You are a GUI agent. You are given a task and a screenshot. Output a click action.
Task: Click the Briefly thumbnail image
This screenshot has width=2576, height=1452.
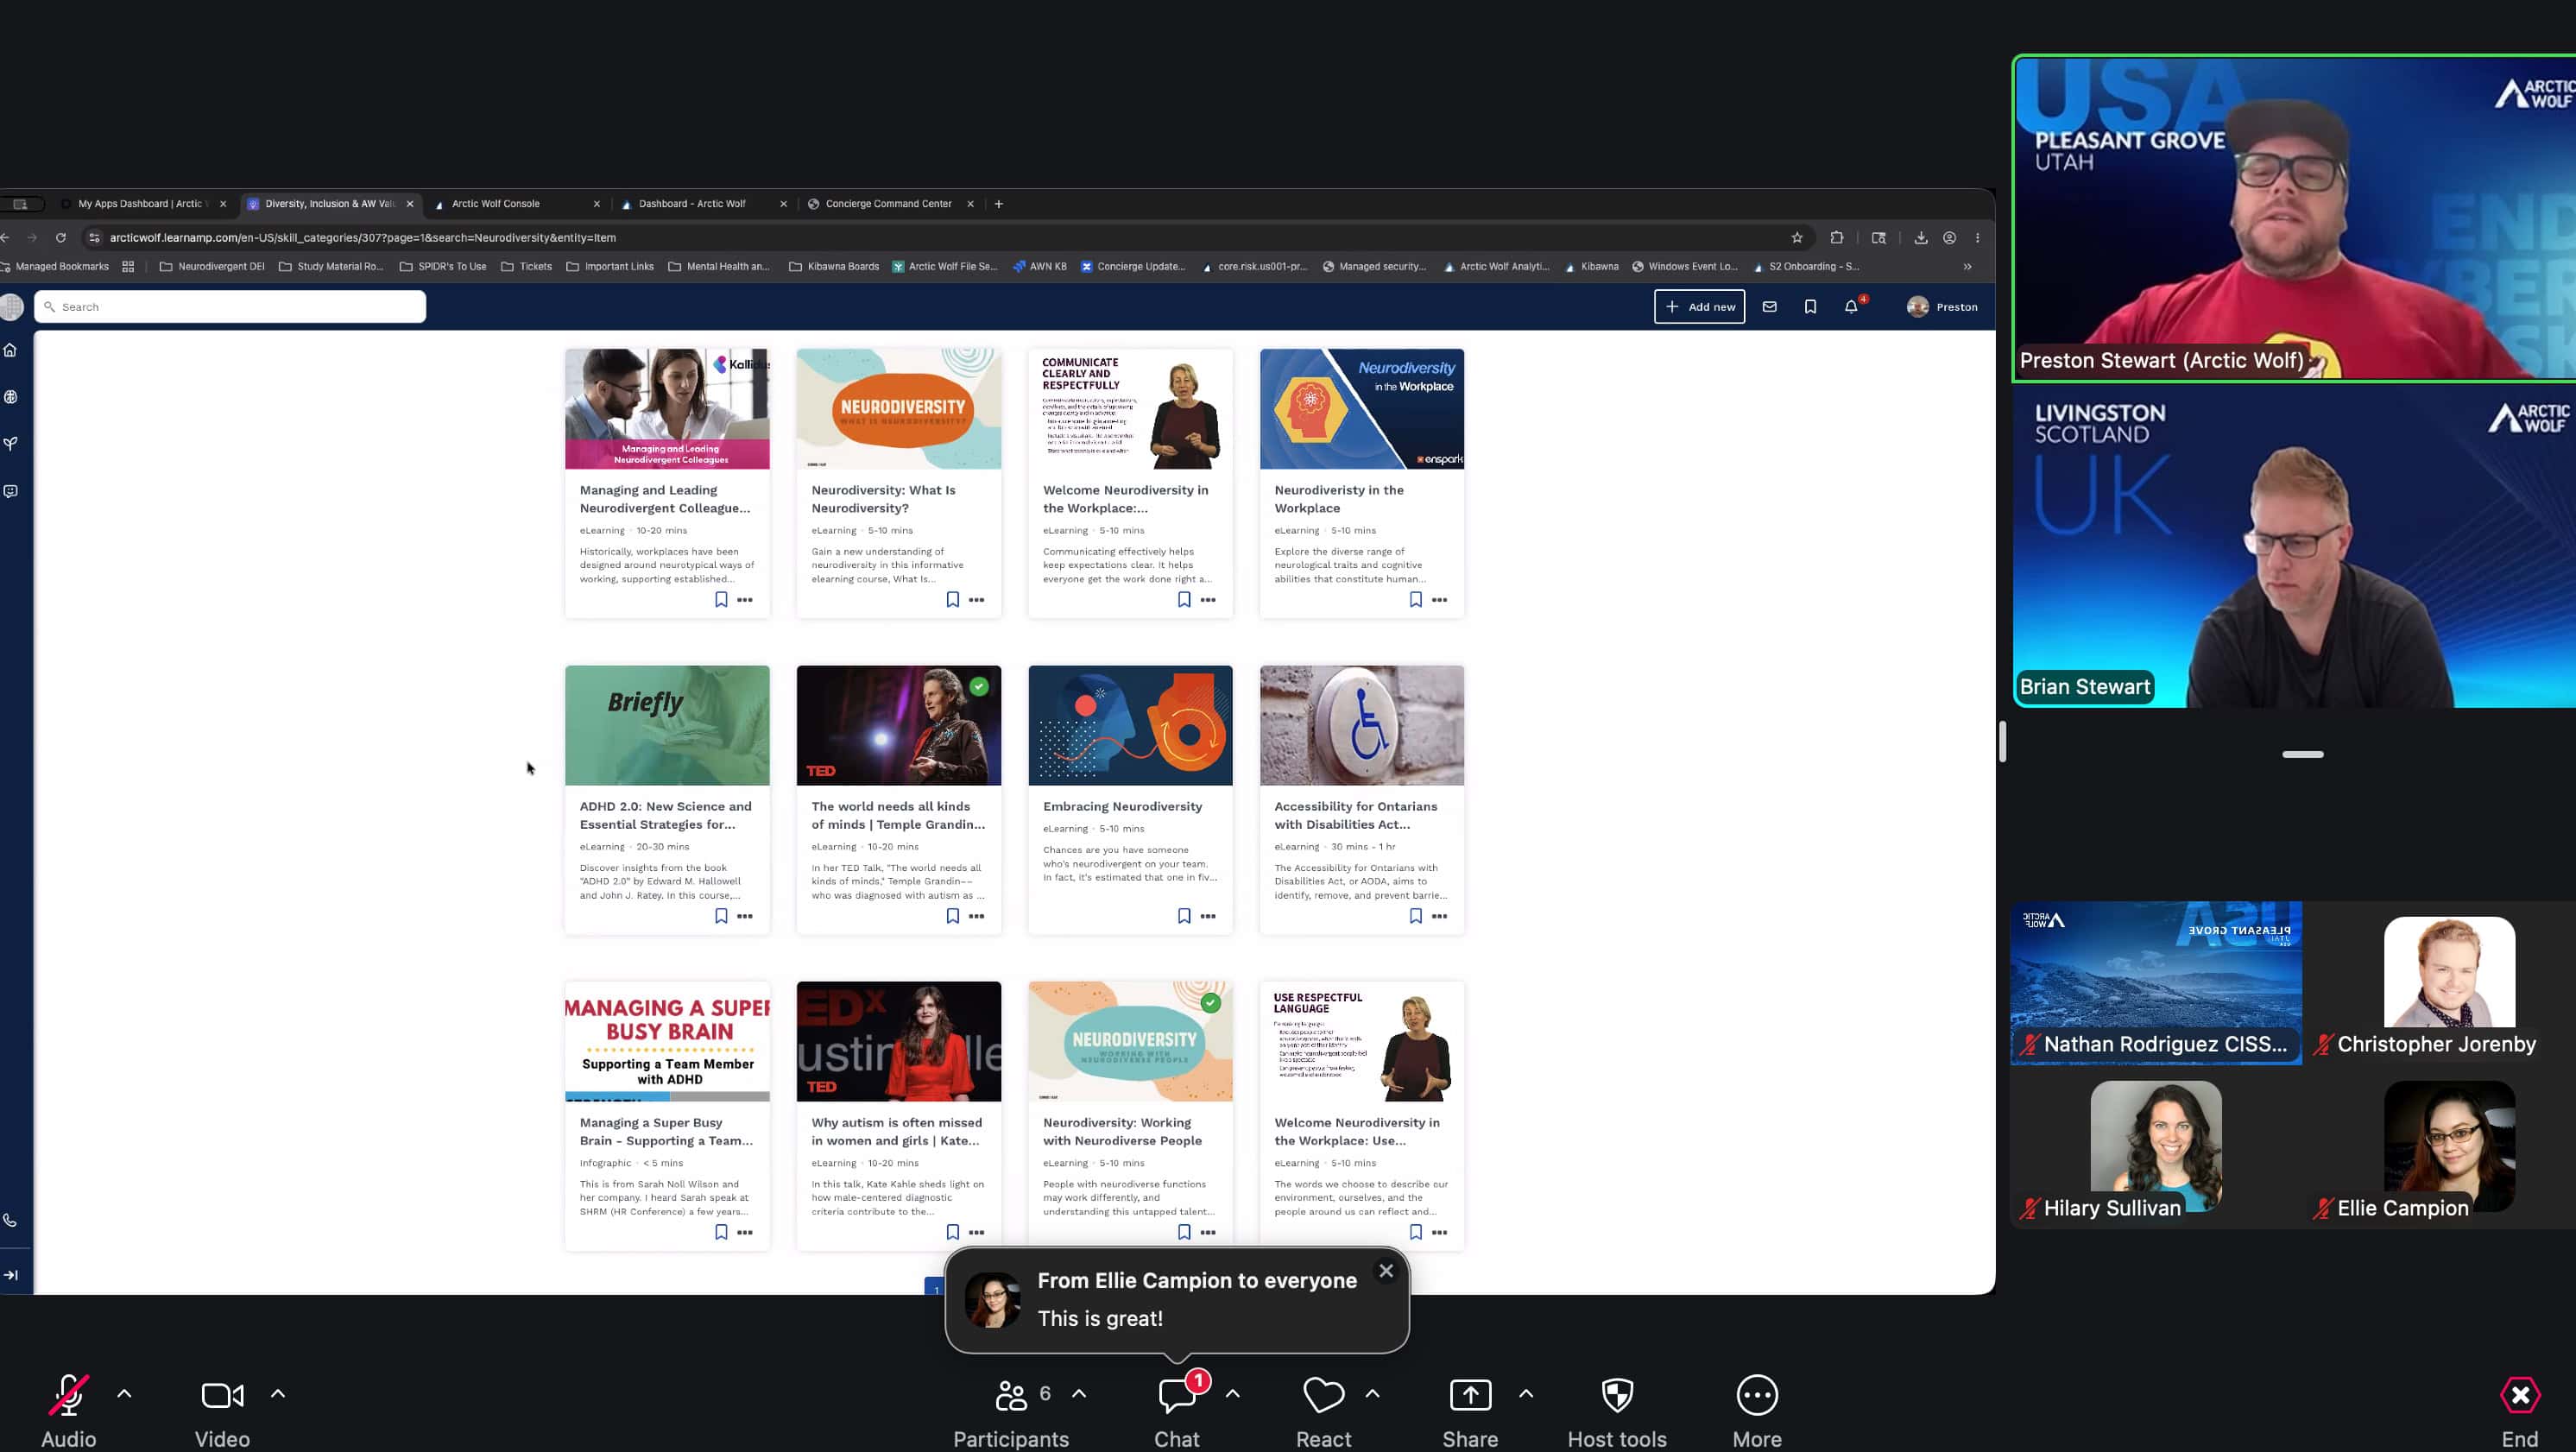tap(667, 725)
